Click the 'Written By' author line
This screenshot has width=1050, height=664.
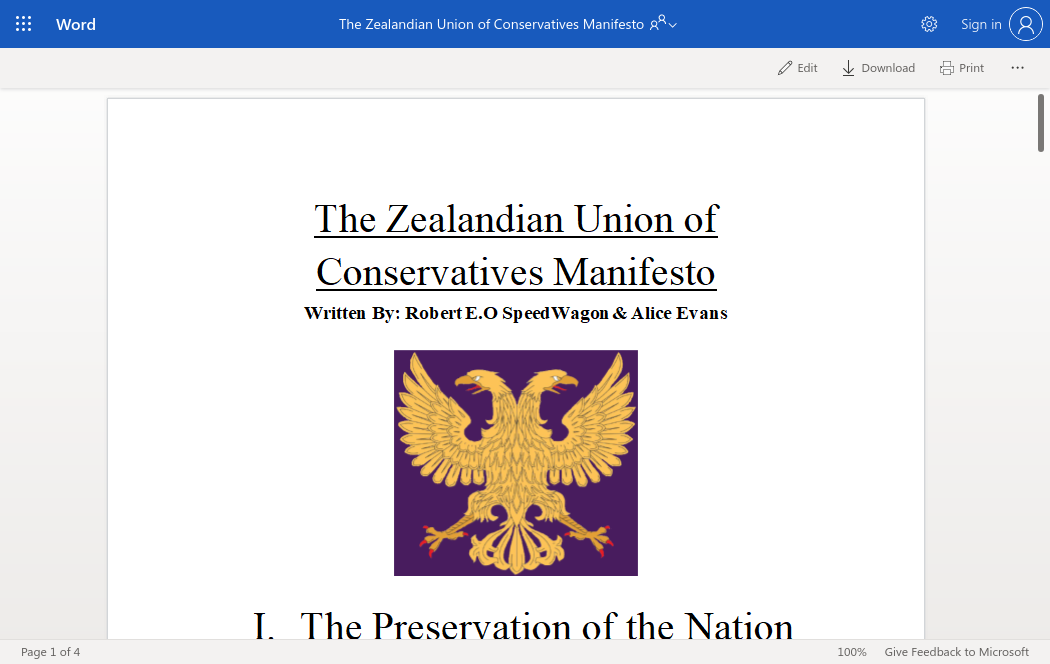[516, 313]
